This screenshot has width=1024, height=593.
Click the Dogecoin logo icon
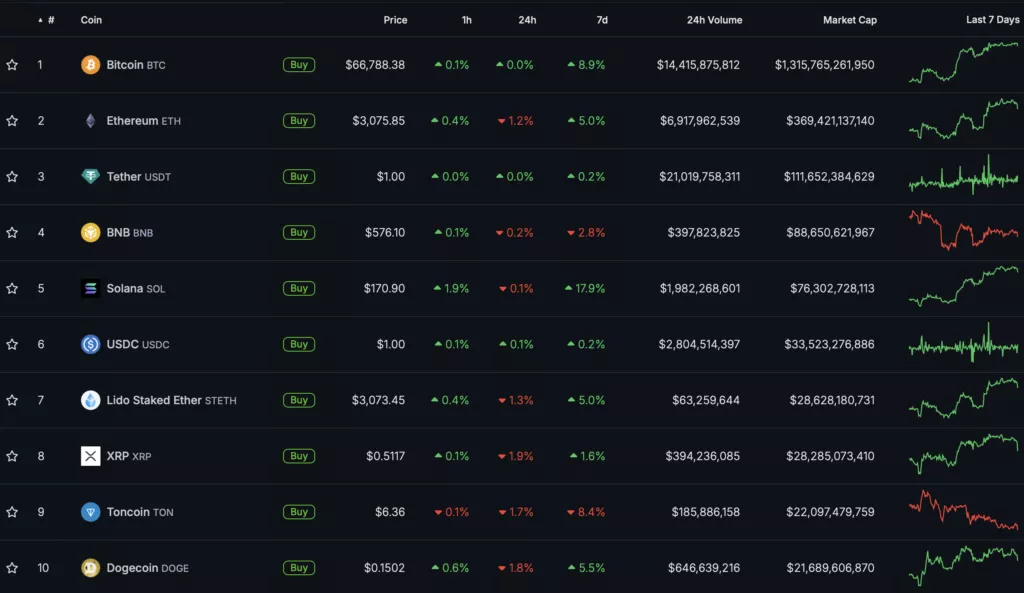(90, 568)
